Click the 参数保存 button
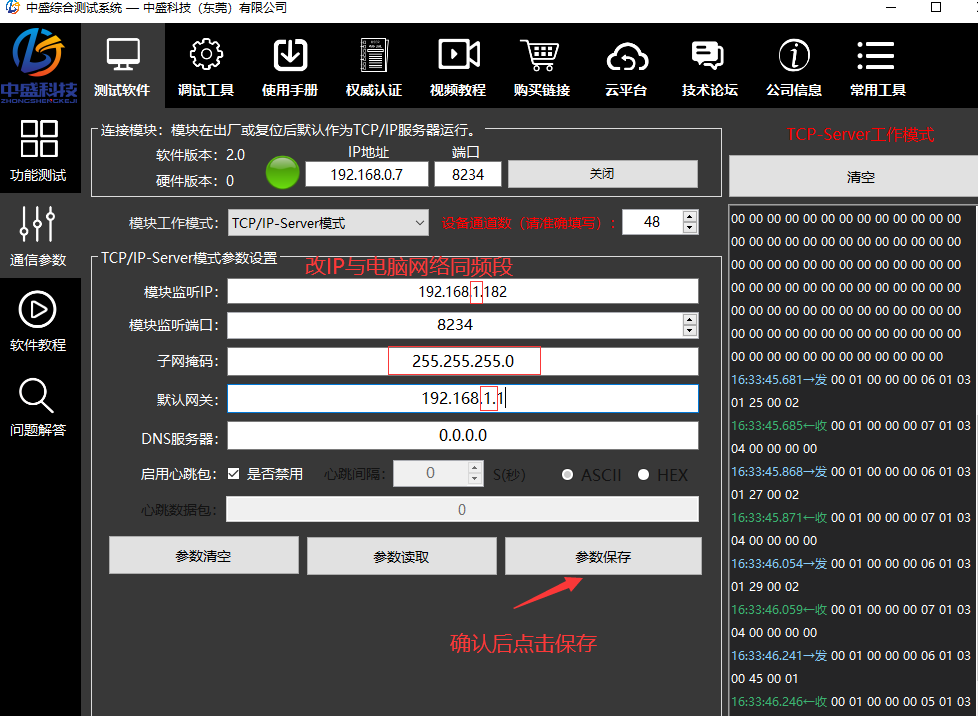This screenshot has width=978, height=716. coord(603,557)
